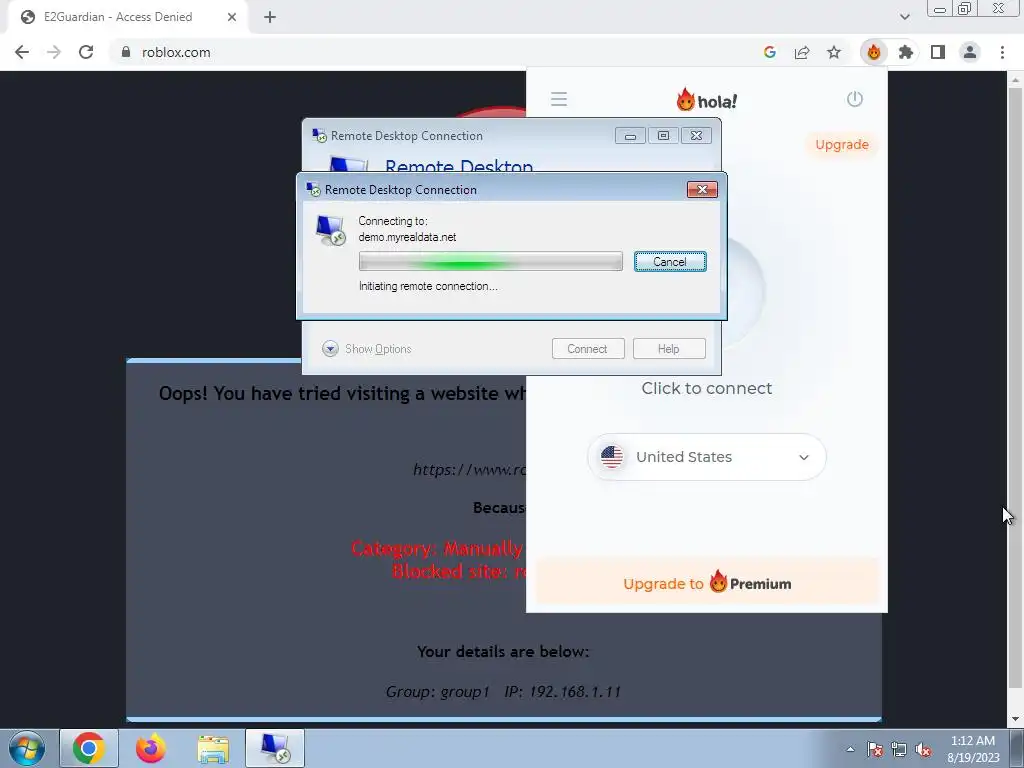
Task: Click the padlock site info icon
Action: (x=126, y=52)
